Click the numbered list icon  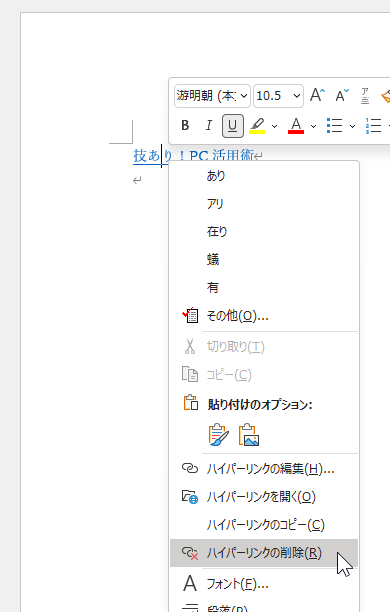tap(374, 126)
